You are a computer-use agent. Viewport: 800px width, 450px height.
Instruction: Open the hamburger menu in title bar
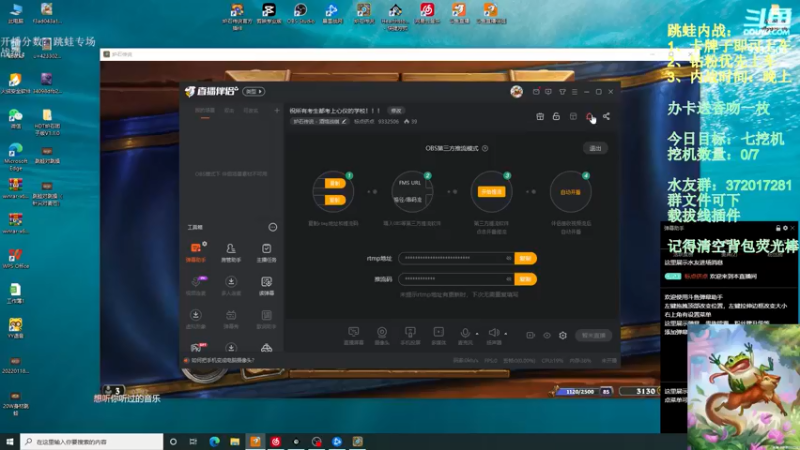pos(574,92)
